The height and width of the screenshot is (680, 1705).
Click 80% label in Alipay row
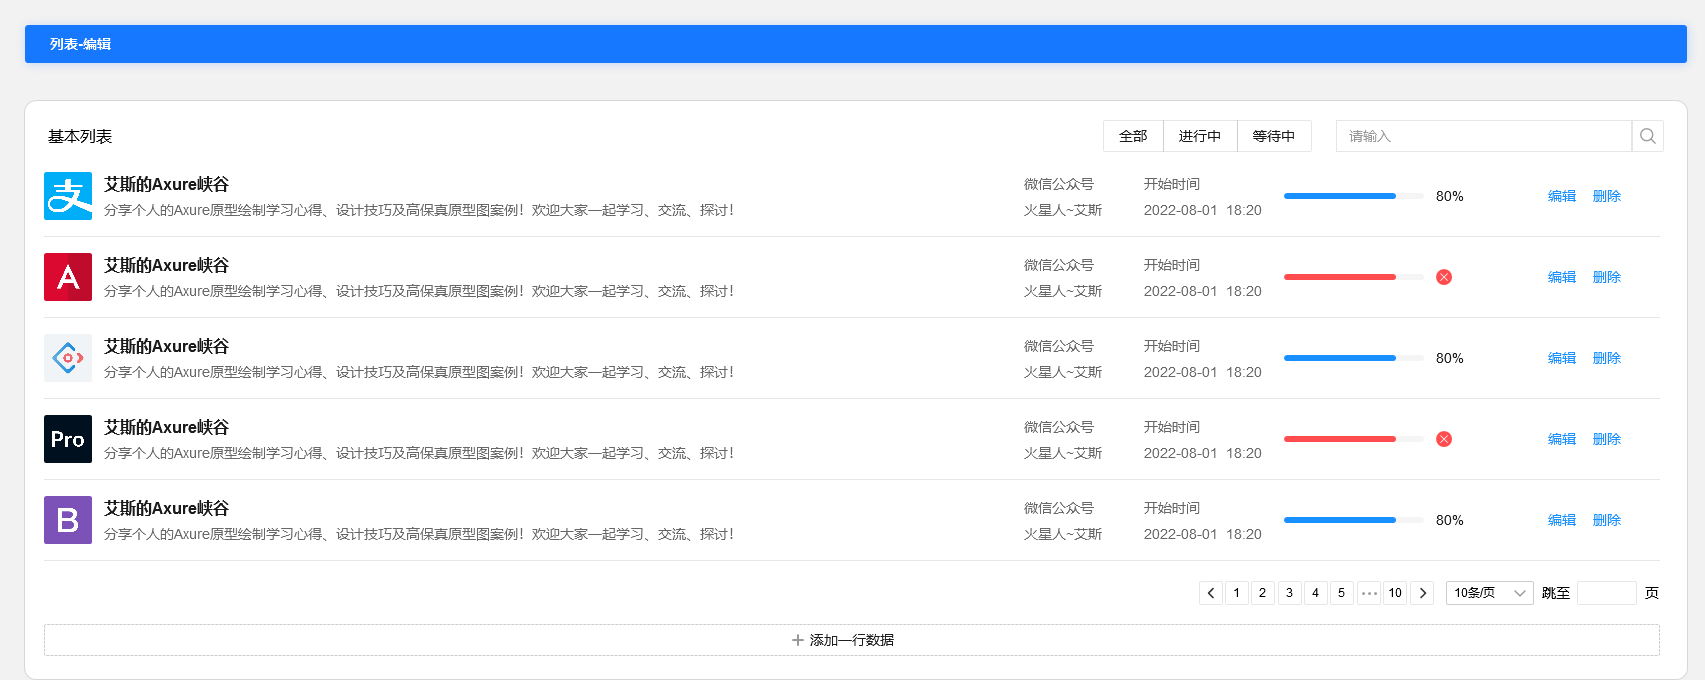pos(1450,196)
